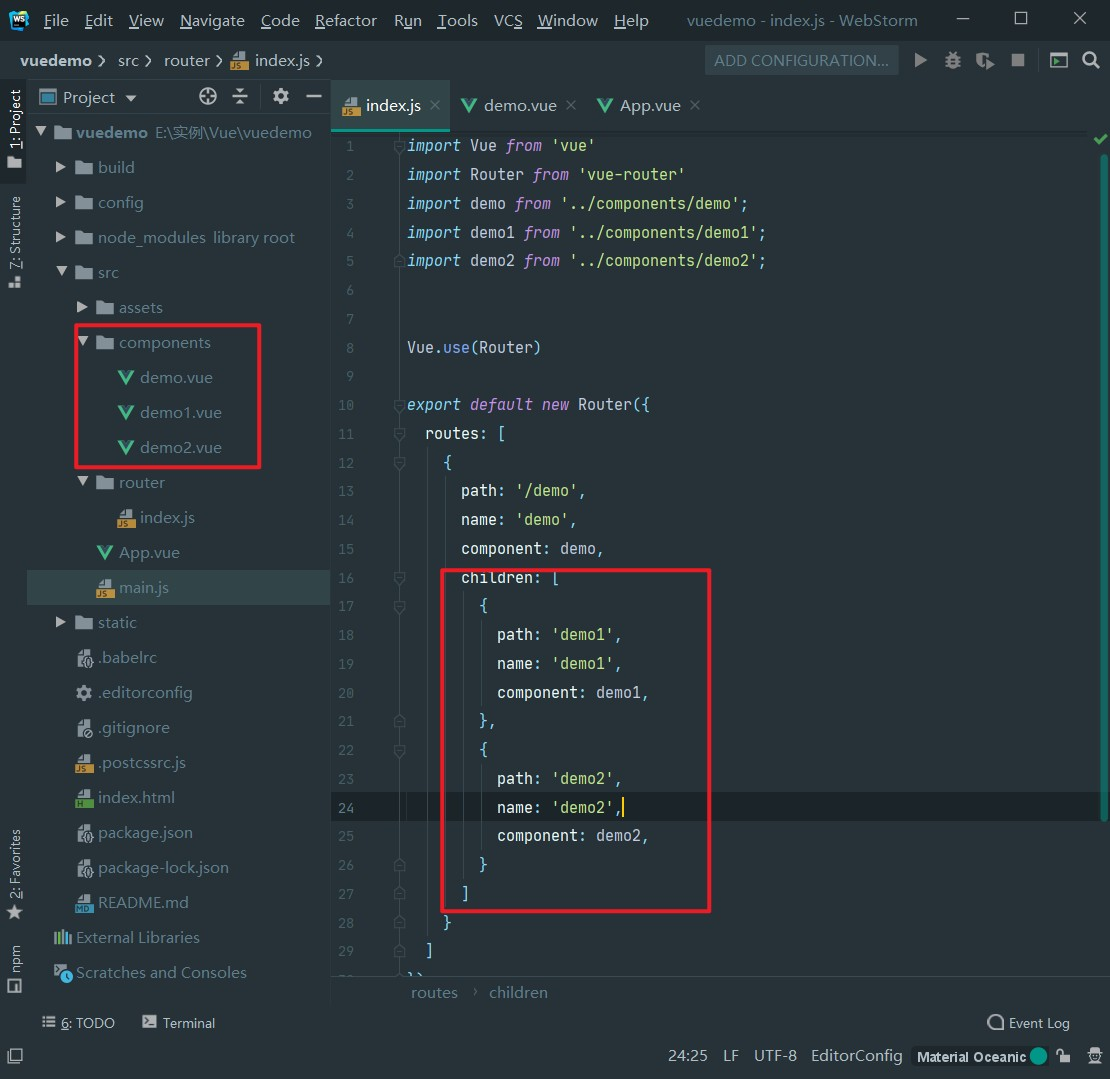The height and width of the screenshot is (1079, 1110).
Task: Fold the export default block at line 10
Action: coord(399,405)
